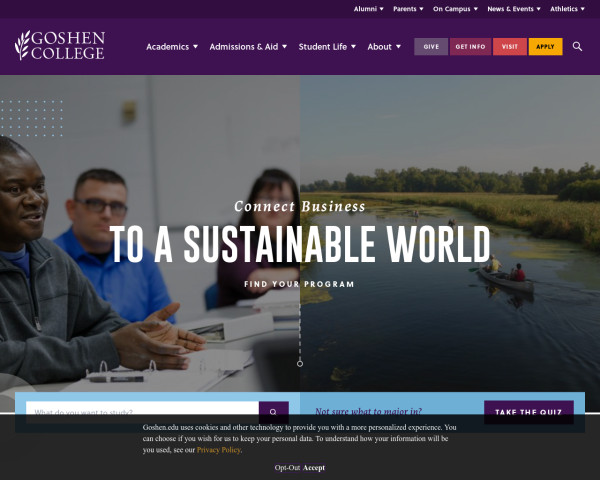The image size is (600, 480).
Task: Open the About dropdown menu
Action: click(384, 47)
